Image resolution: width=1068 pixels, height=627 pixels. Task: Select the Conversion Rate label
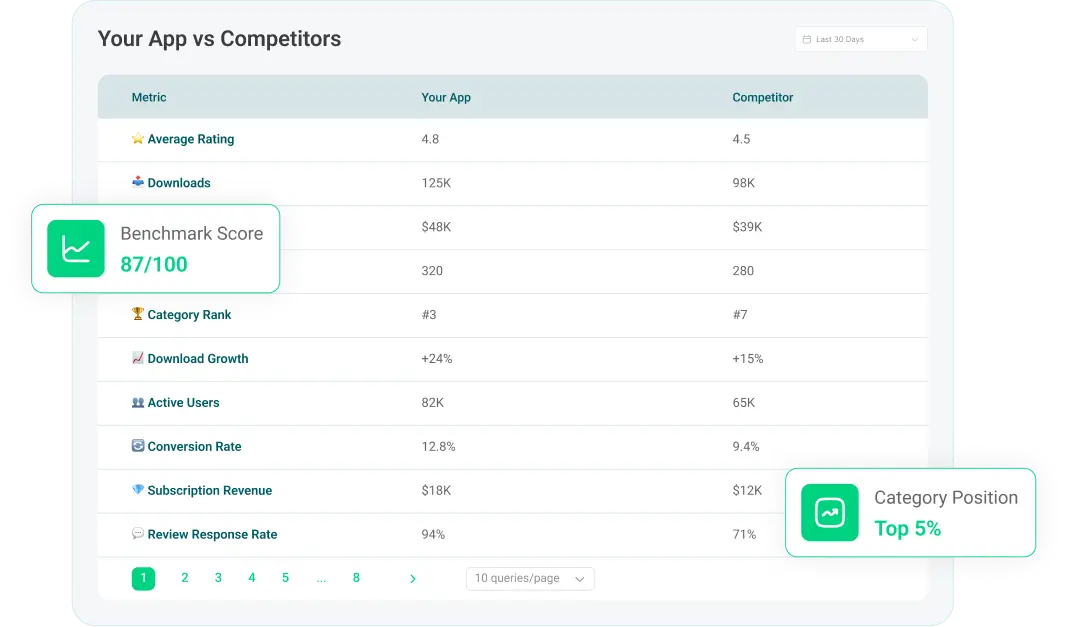tap(195, 447)
